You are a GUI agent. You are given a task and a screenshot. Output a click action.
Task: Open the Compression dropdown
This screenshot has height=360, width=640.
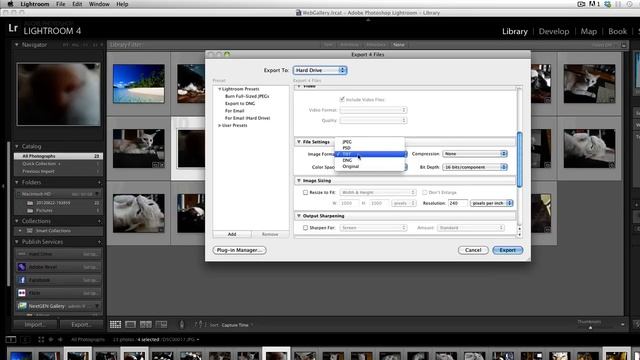pyautogui.click(x=475, y=154)
